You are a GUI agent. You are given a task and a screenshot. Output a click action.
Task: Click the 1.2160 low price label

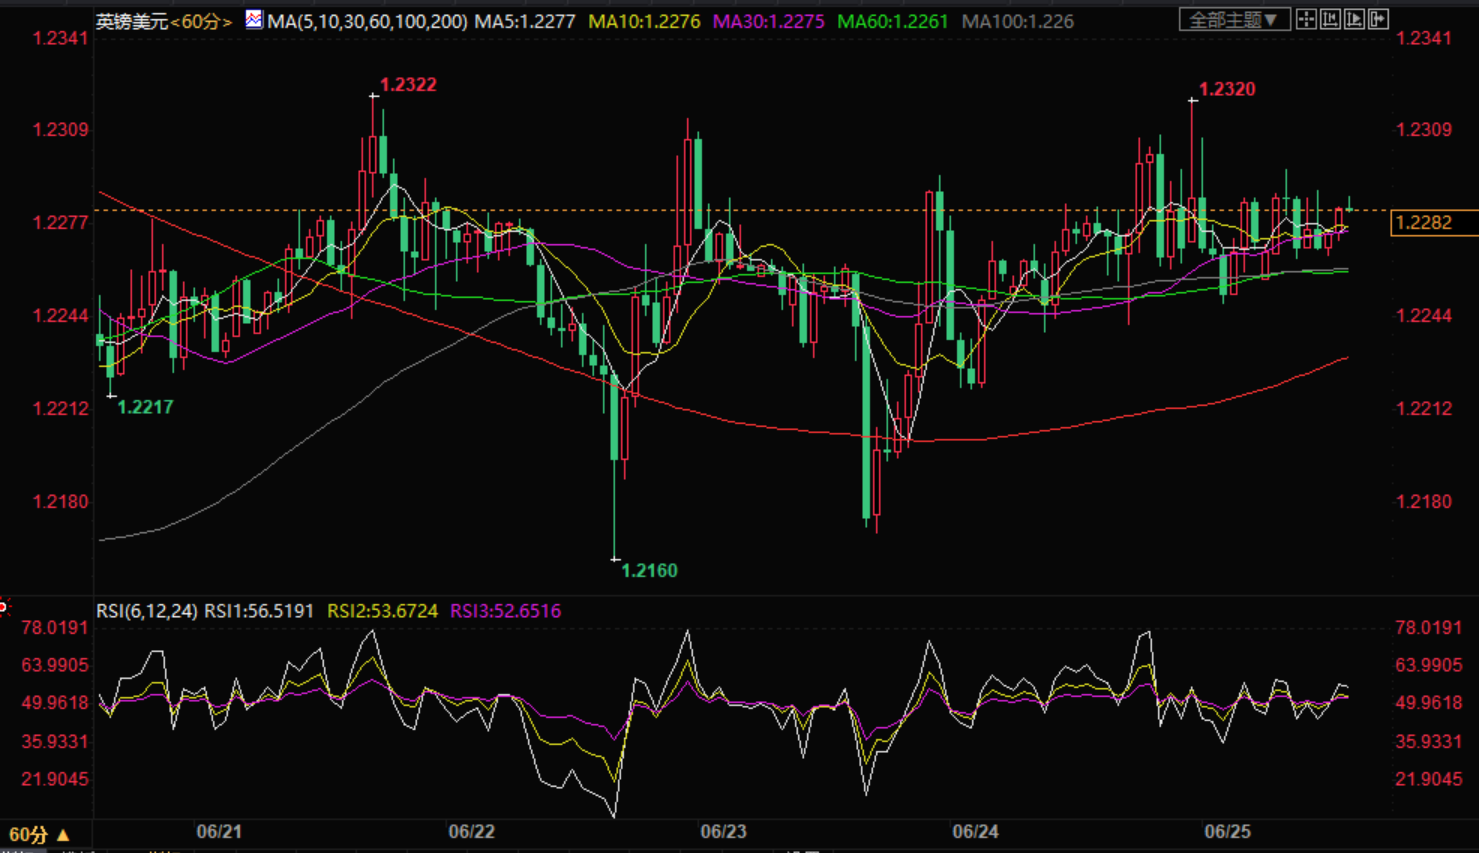[x=649, y=571]
